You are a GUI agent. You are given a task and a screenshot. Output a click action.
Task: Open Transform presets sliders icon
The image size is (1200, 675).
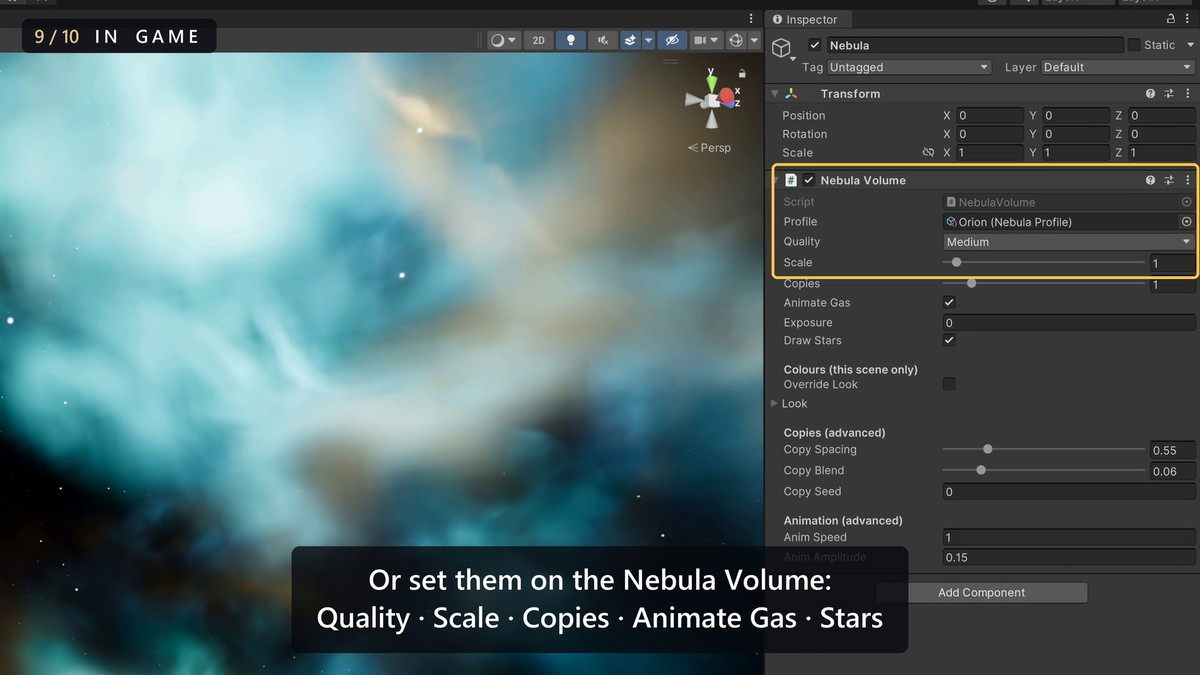coord(1169,94)
